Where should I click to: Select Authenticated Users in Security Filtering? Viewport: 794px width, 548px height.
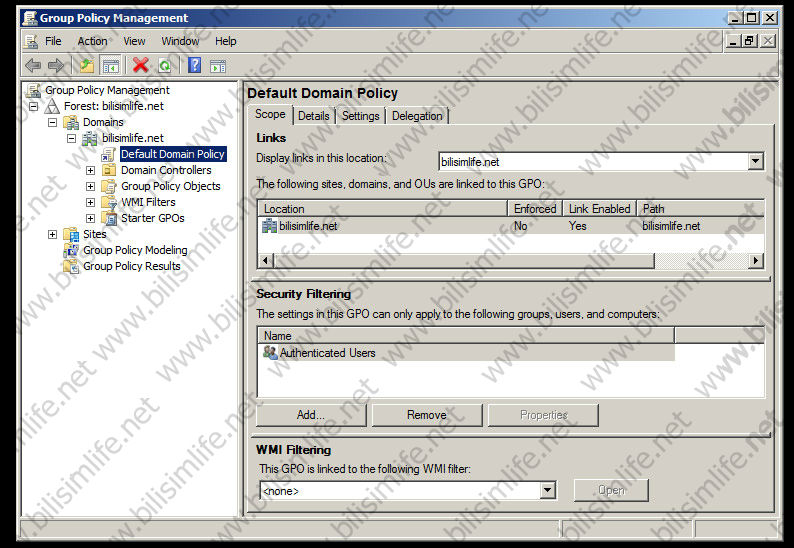tap(327, 353)
